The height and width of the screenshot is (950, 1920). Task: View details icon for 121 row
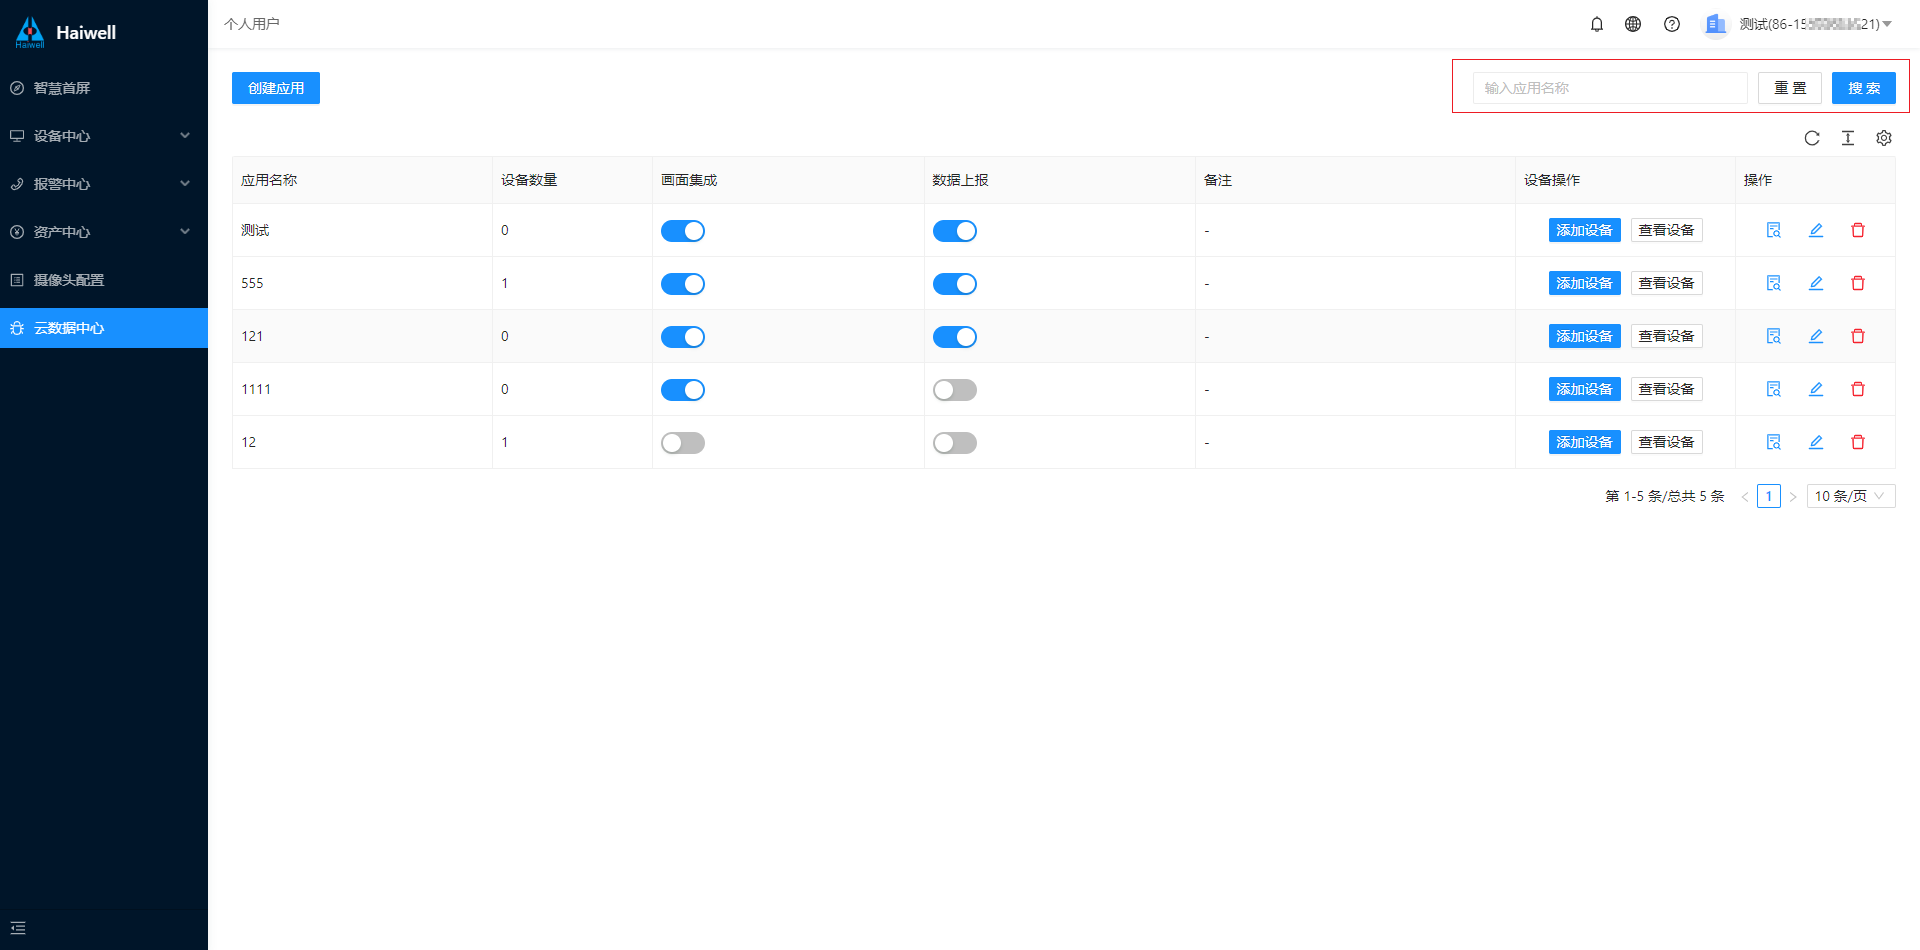1774,336
